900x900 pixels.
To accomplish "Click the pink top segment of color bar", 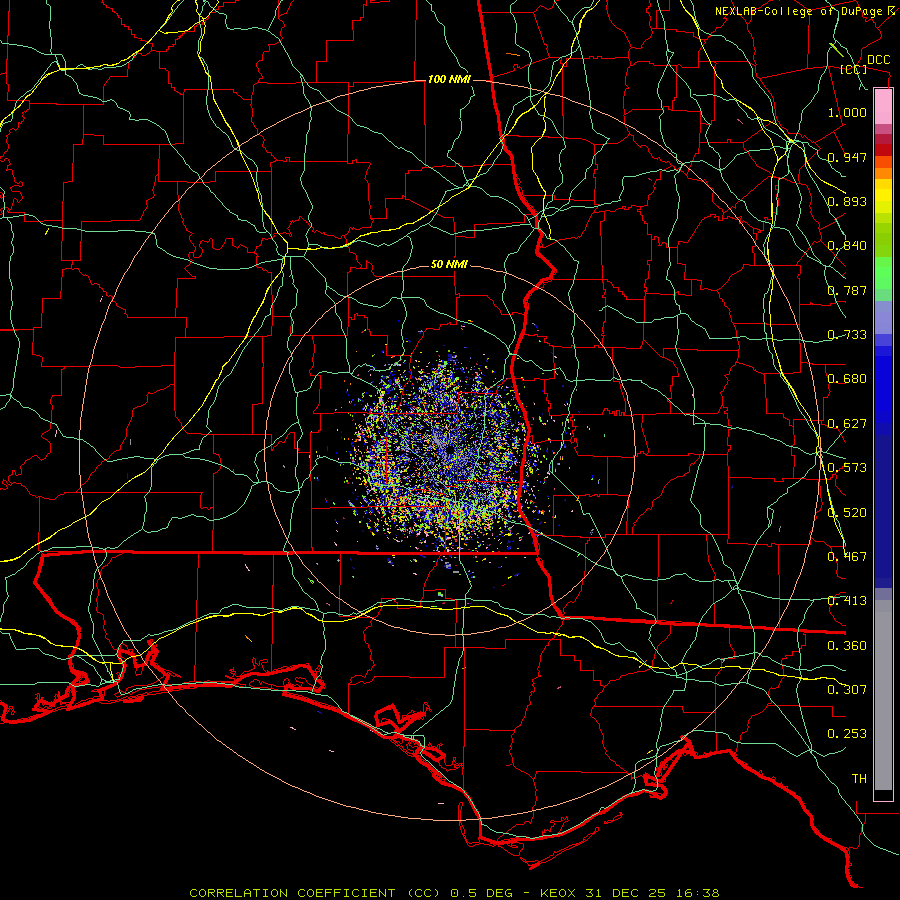I will pyautogui.click(x=883, y=106).
